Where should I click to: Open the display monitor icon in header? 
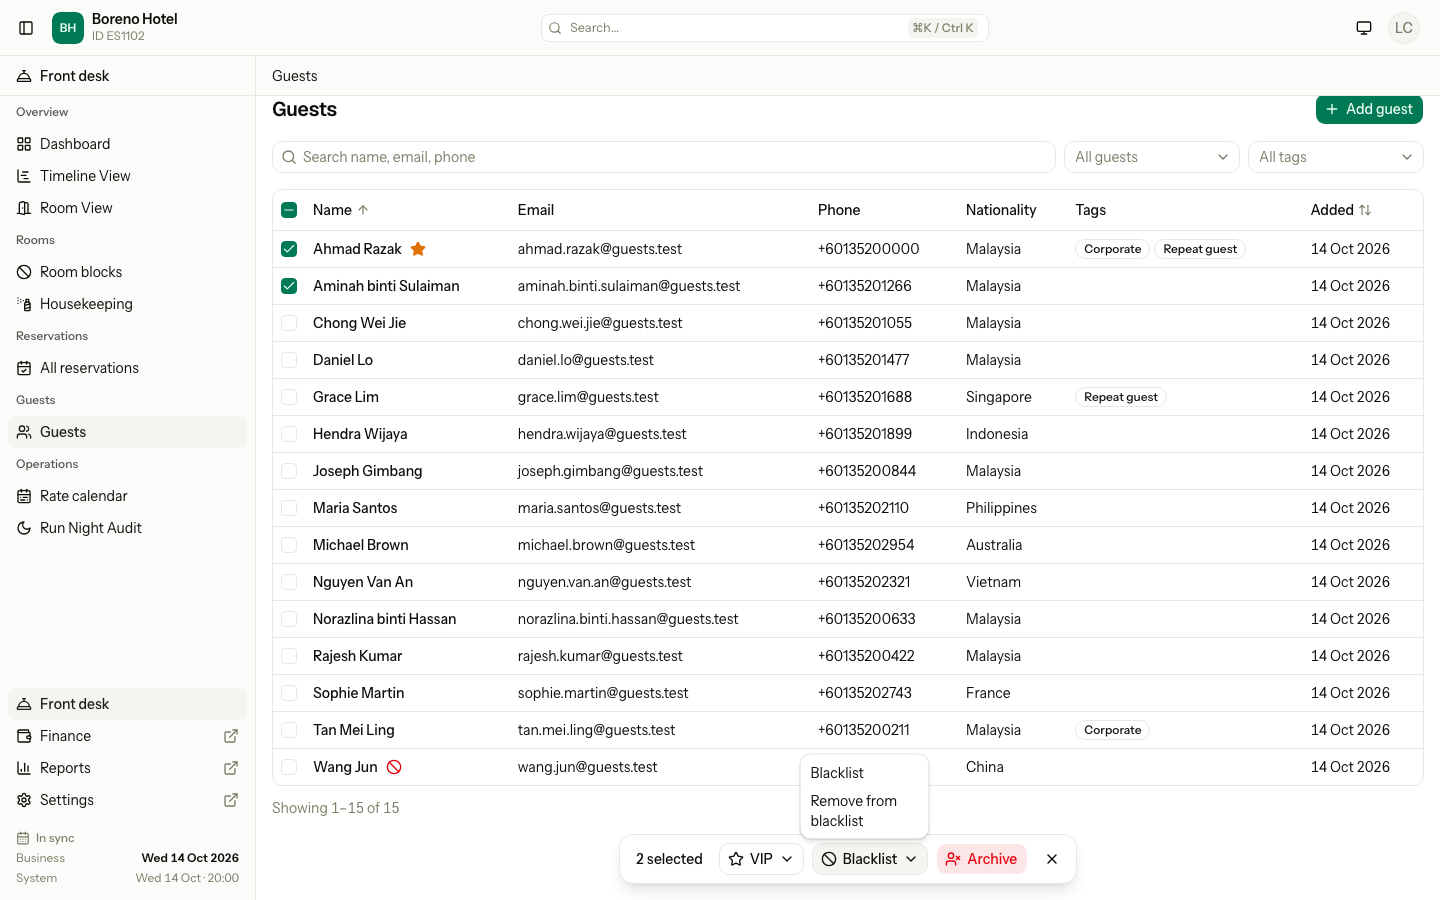(1364, 28)
